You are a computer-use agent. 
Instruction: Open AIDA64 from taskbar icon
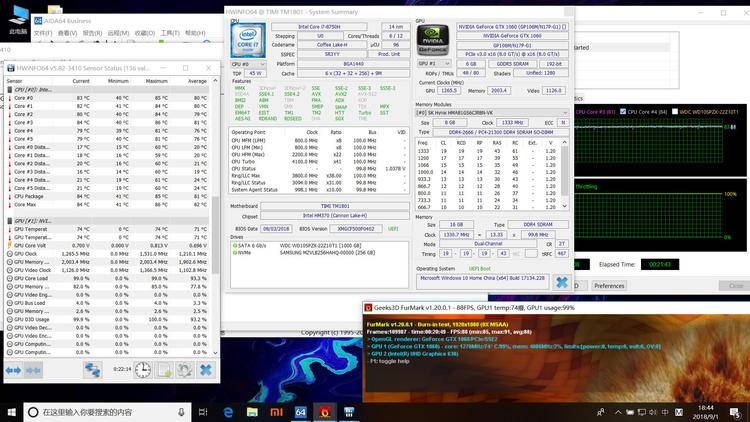pos(299,411)
